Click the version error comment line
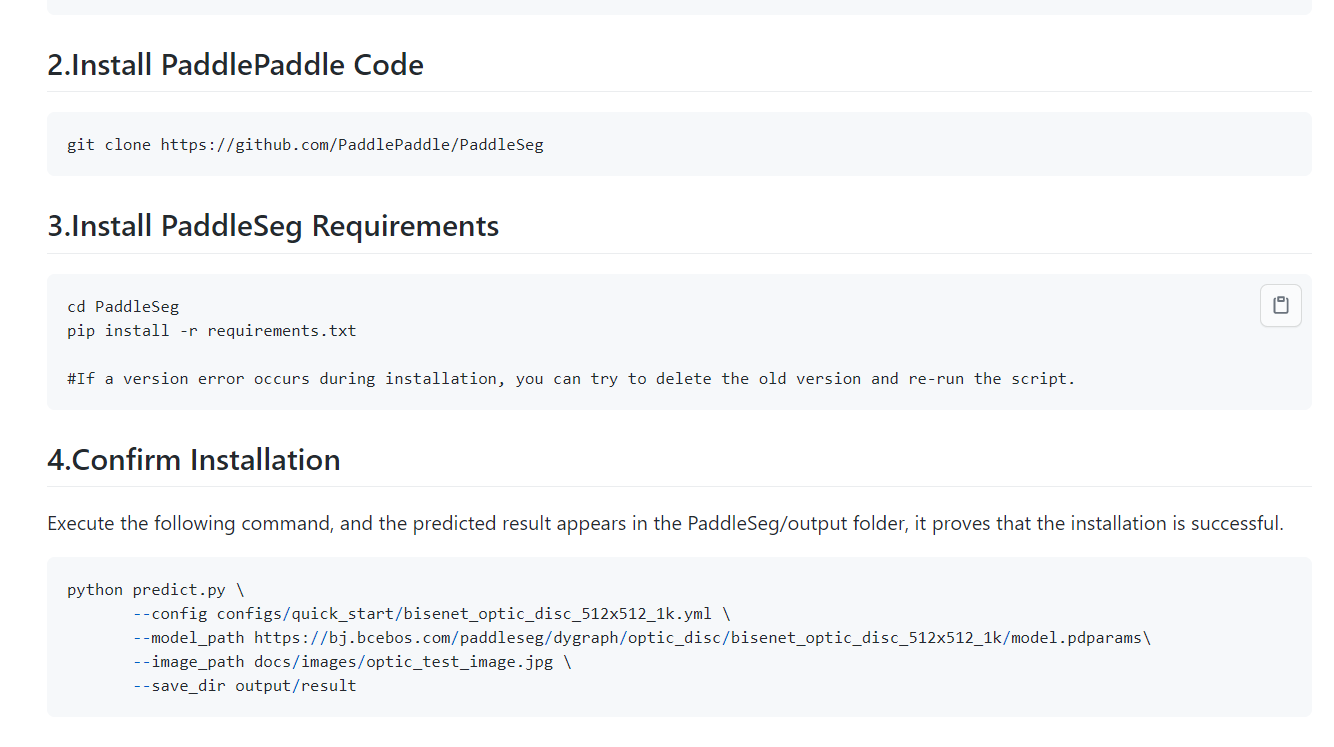 [x=571, y=379]
